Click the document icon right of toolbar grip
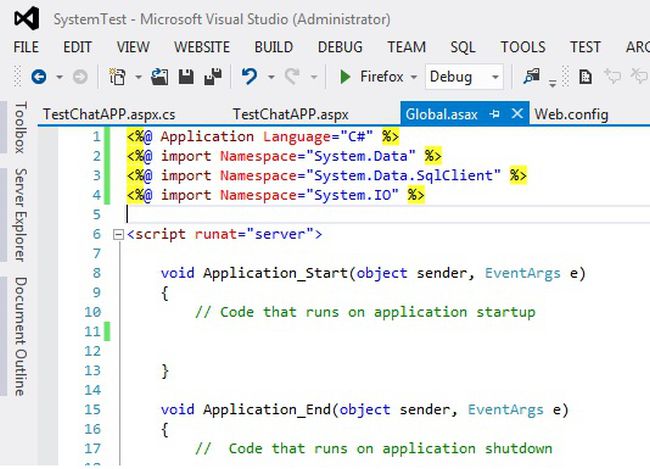650x469 pixels. pyautogui.click(x=585, y=77)
